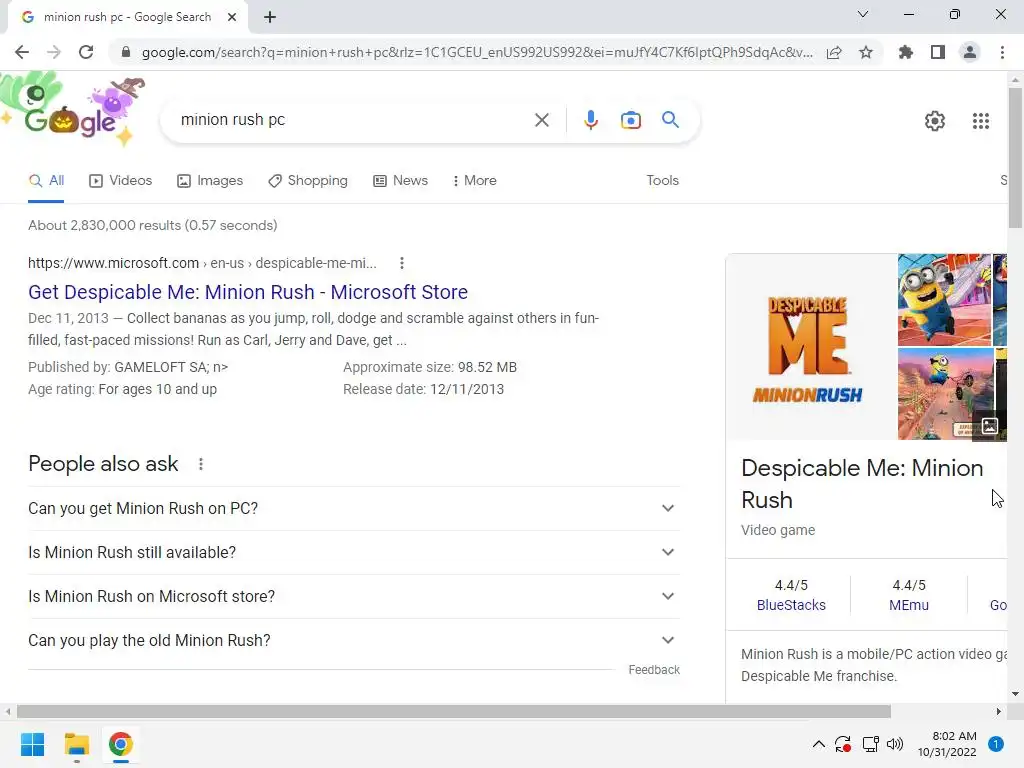This screenshot has width=1024, height=768.
Task: Open clock and date in taskbar
Action: [x=947, y=744]
